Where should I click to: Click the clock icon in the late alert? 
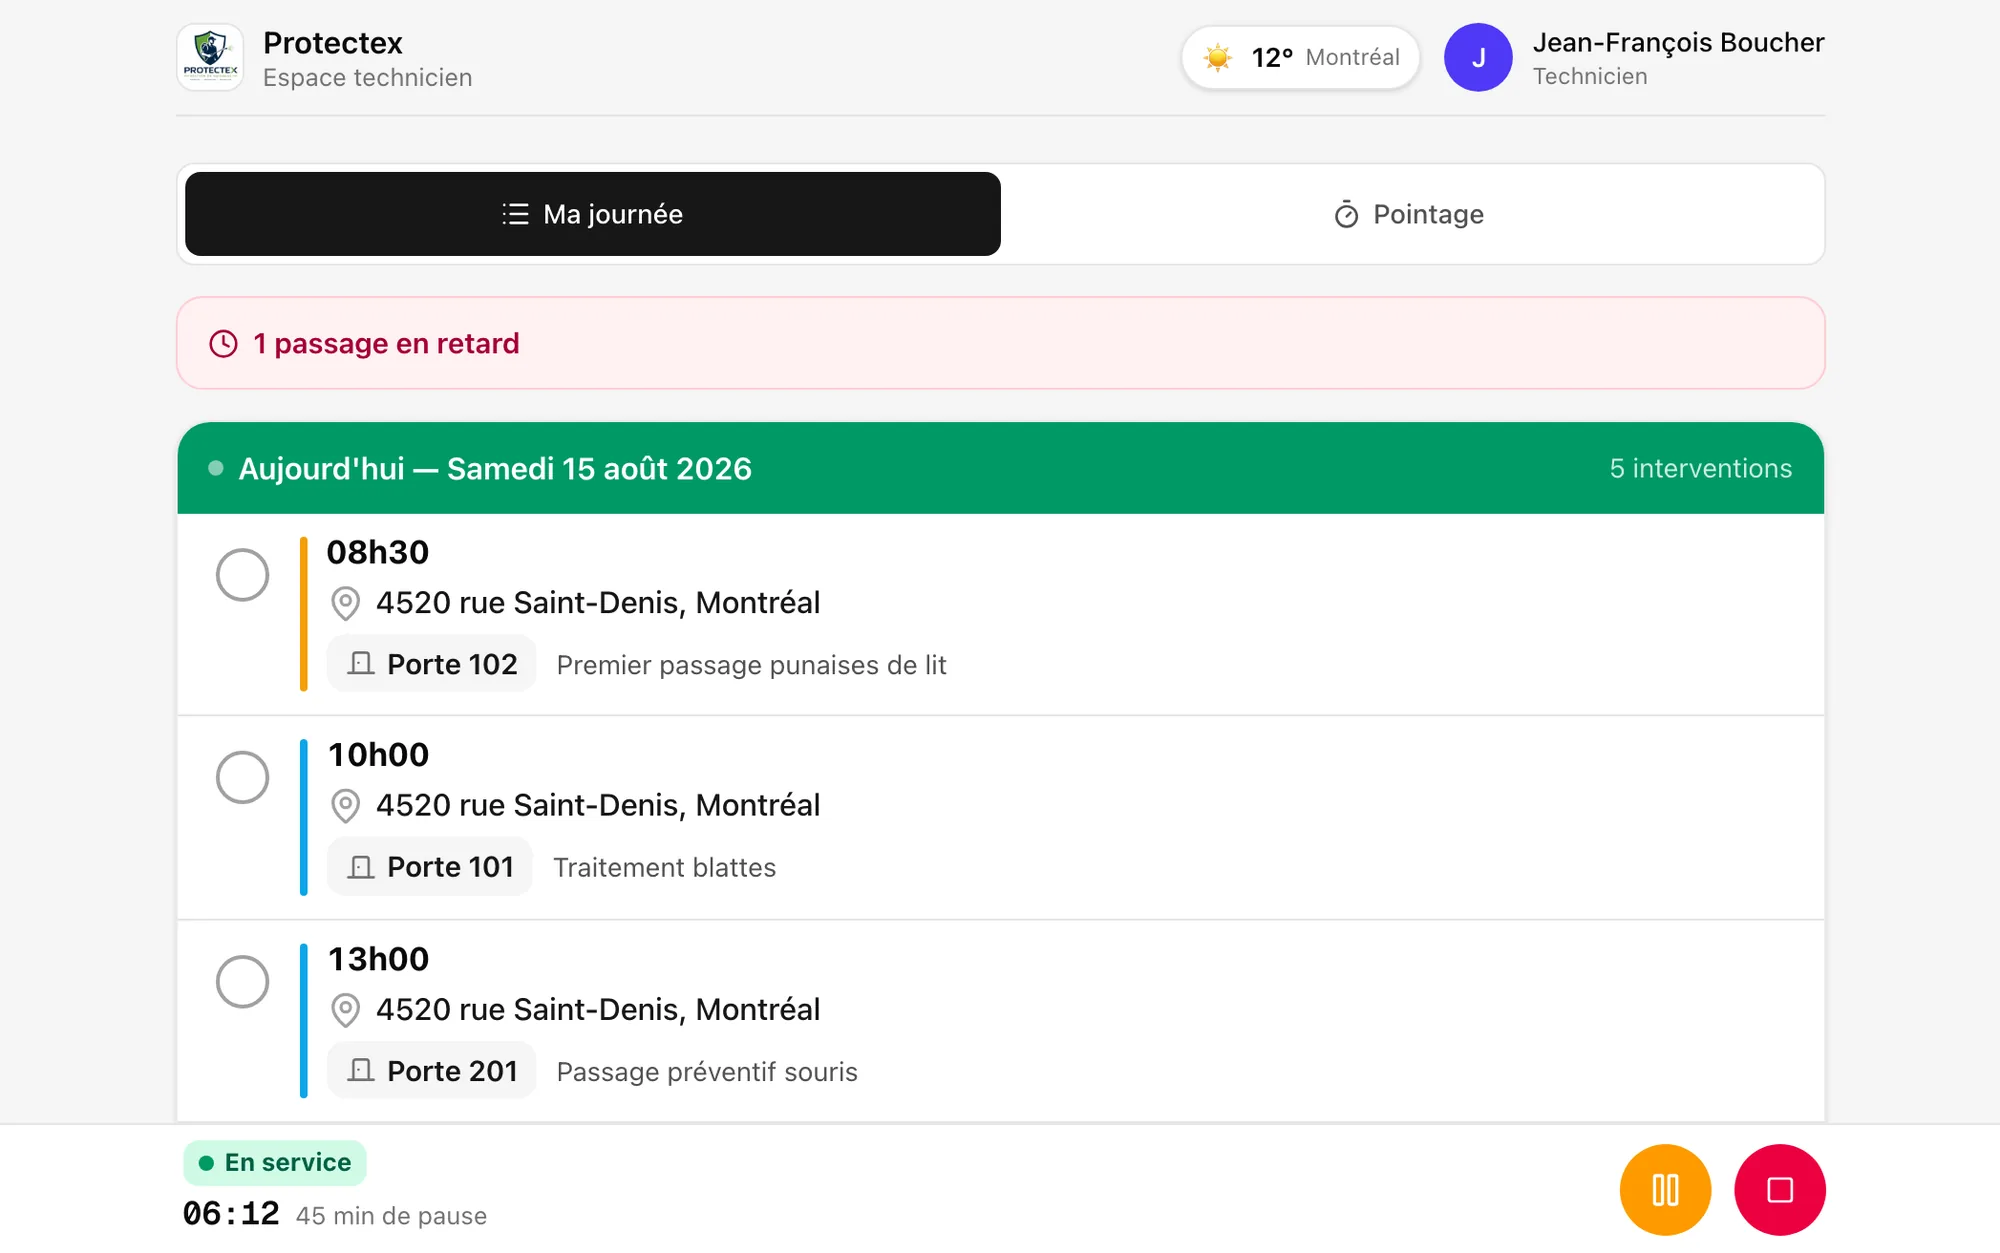coord(223,344)
